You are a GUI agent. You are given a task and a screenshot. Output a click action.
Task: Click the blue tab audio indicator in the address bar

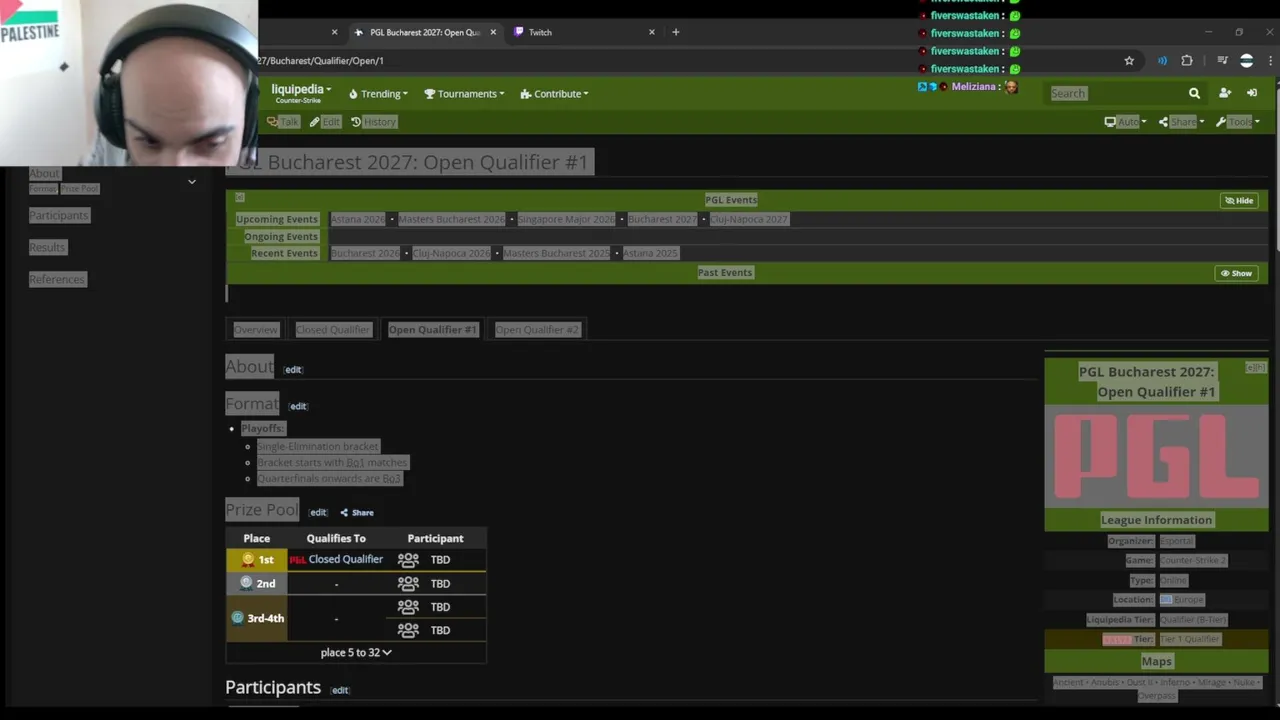pos(1162,61)
